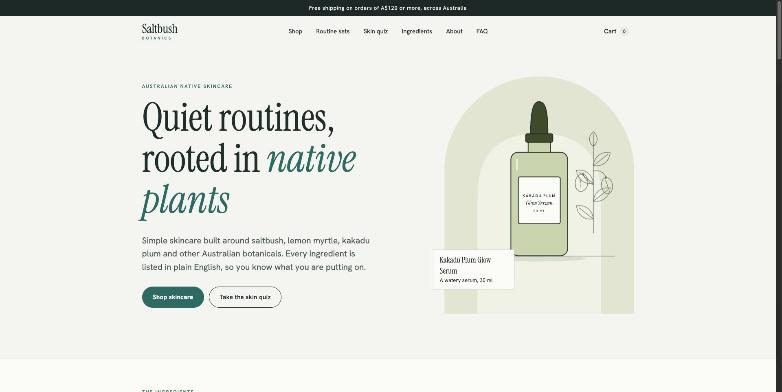Image resolution: width=782 pixels, height=392 pixels.
Task: Click the 'Australian Native Skincare' label
Action: coord(187,86)
